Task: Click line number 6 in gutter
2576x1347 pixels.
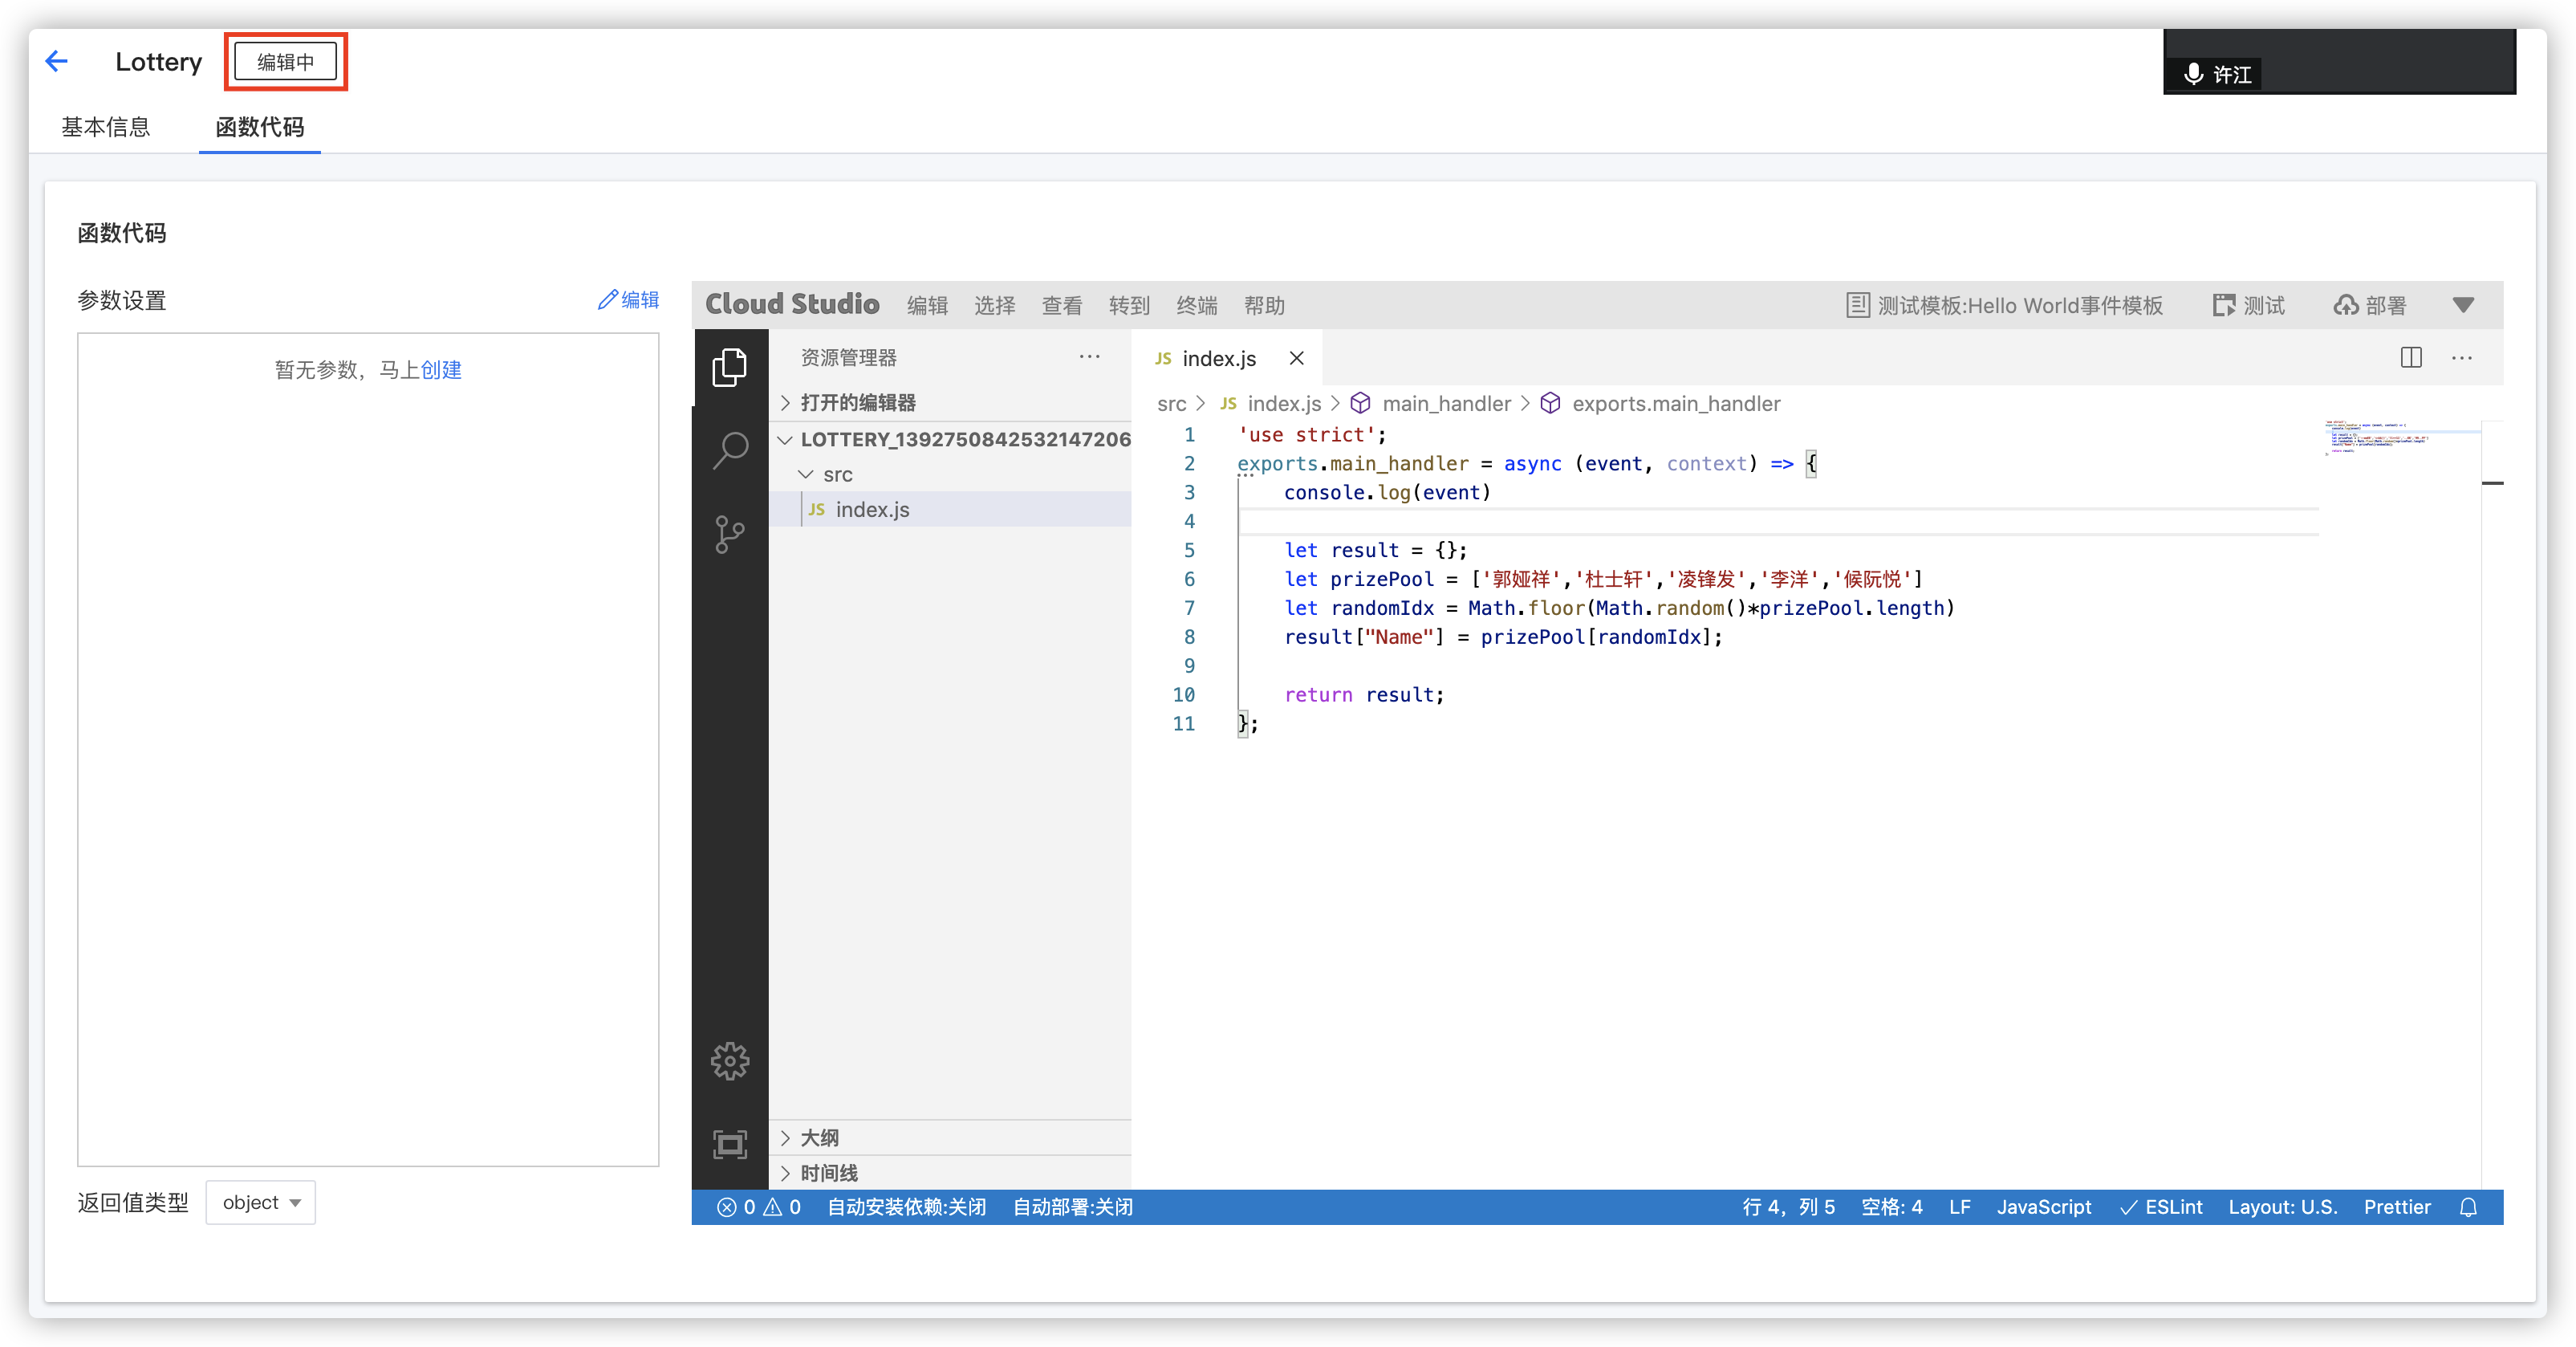Action: click(1189, 579)
